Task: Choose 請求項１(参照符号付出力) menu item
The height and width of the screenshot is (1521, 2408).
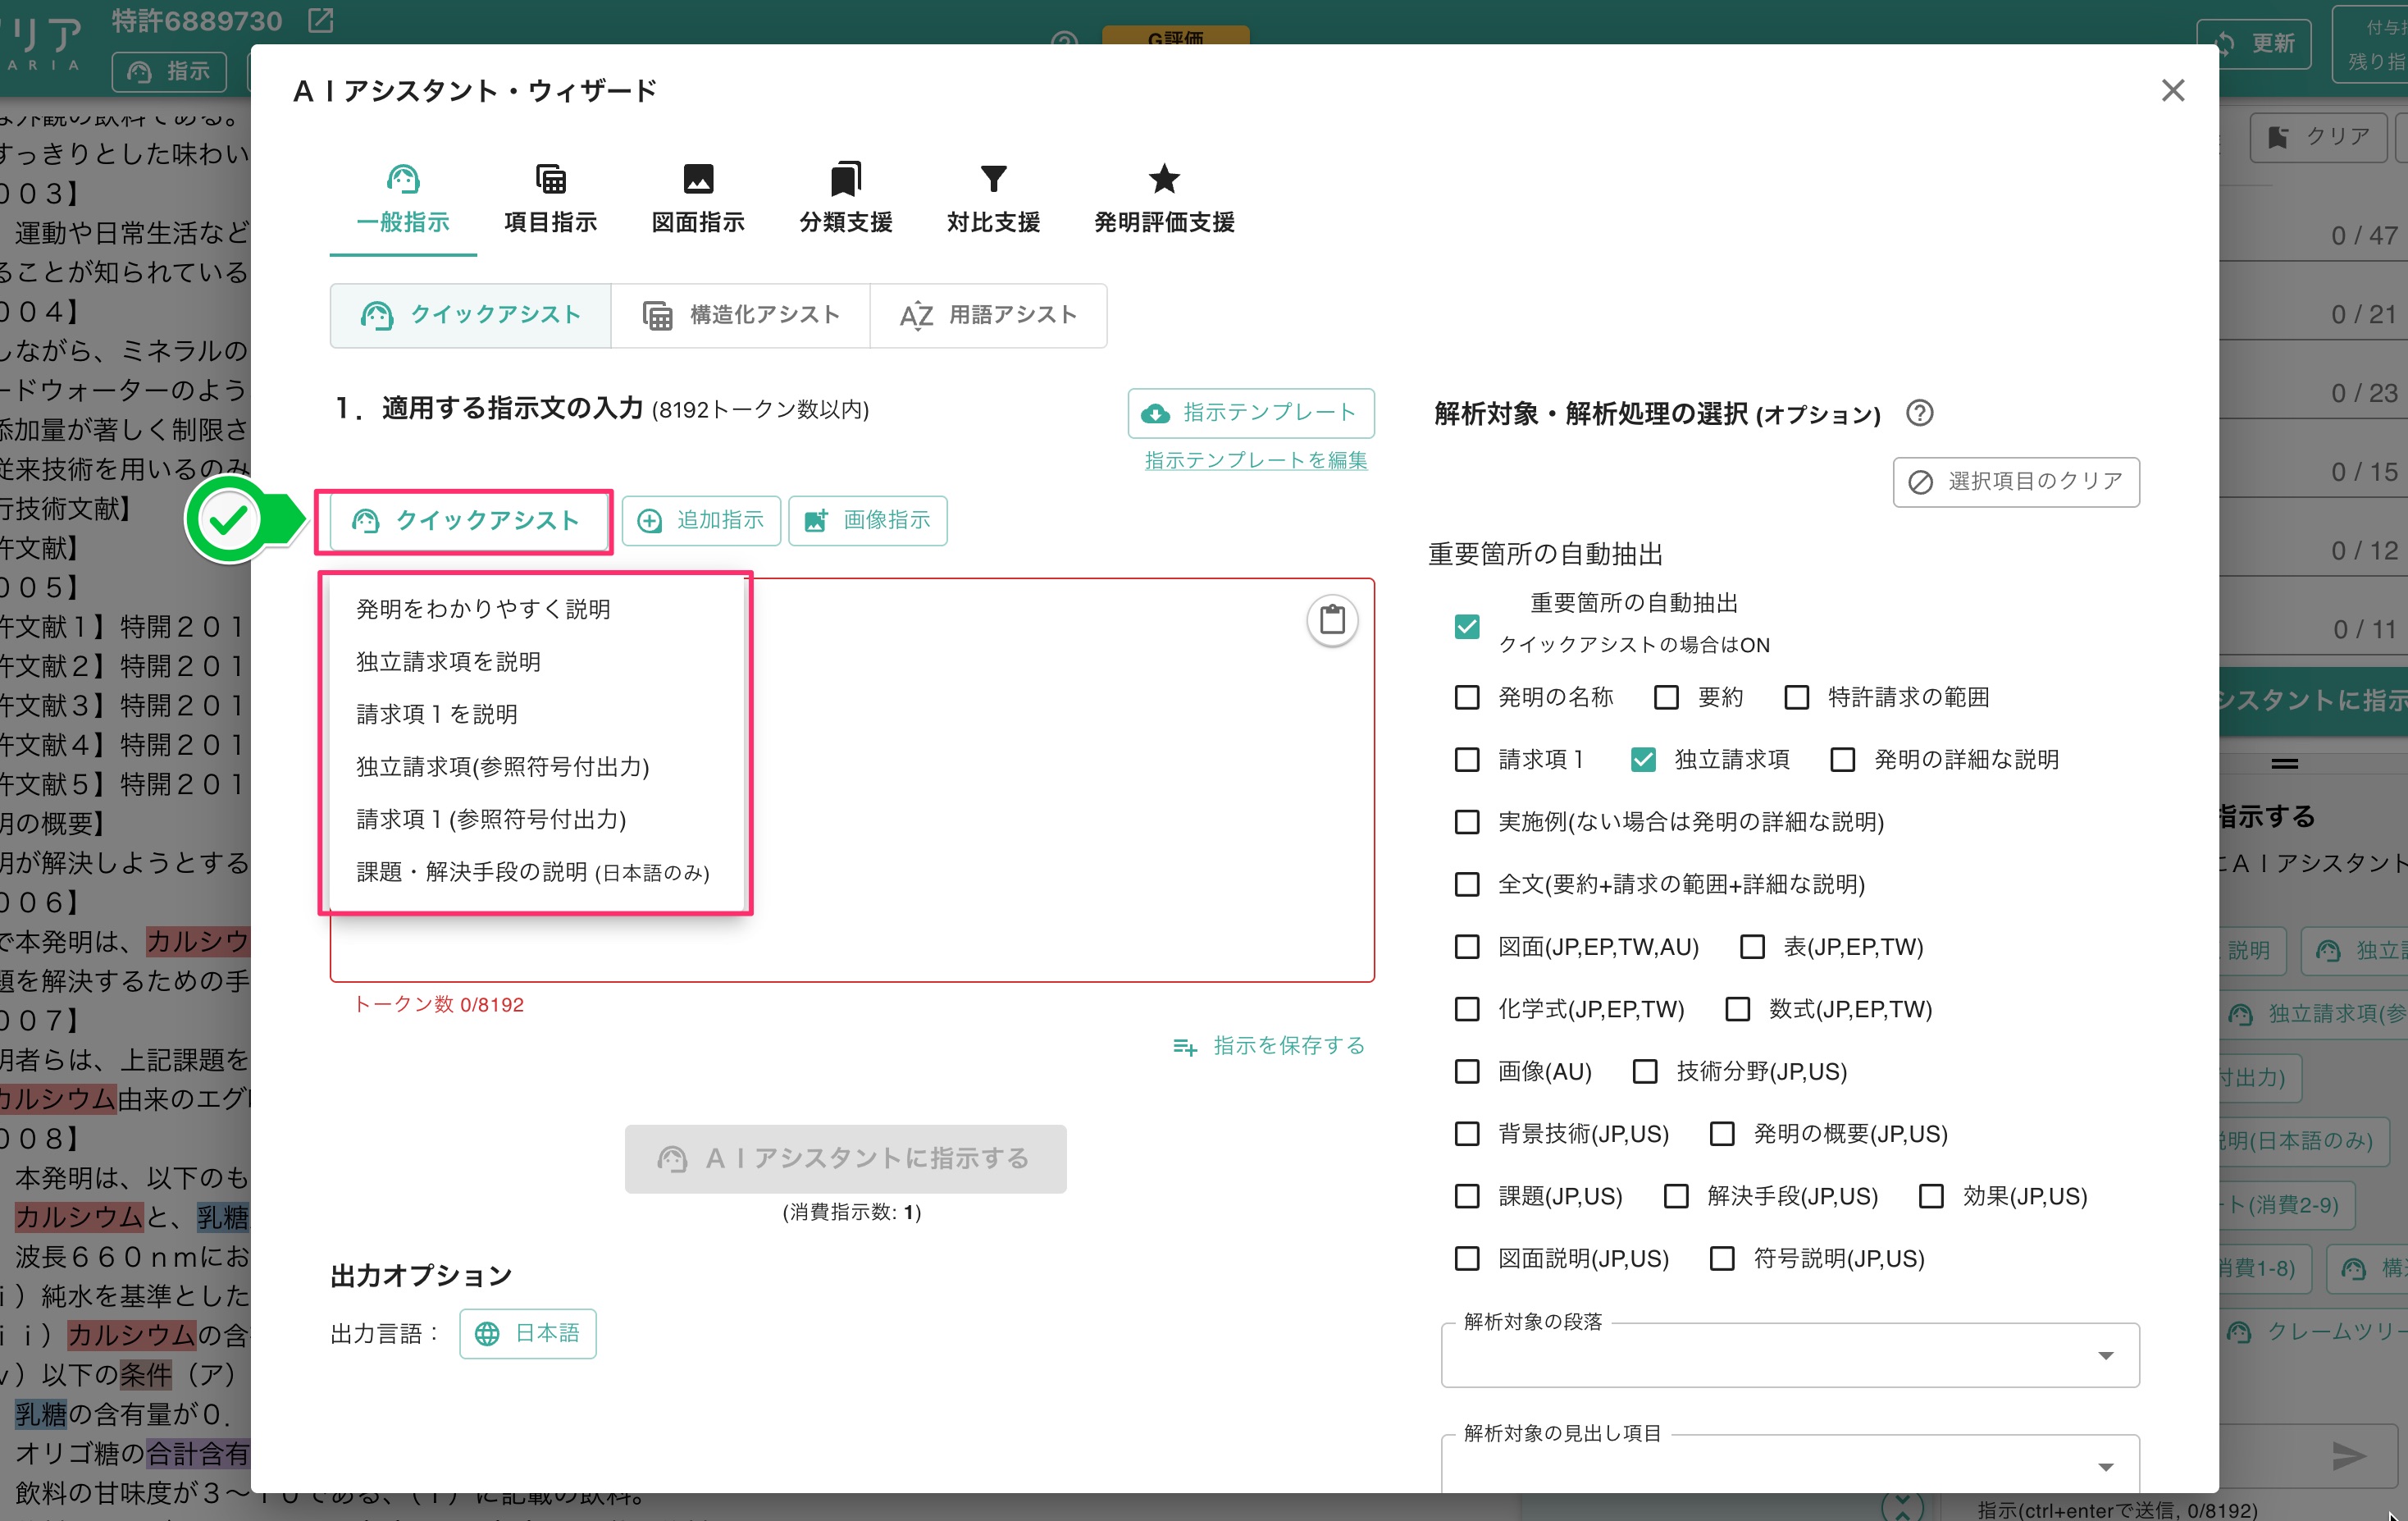Action: click(x=537, y=819)
